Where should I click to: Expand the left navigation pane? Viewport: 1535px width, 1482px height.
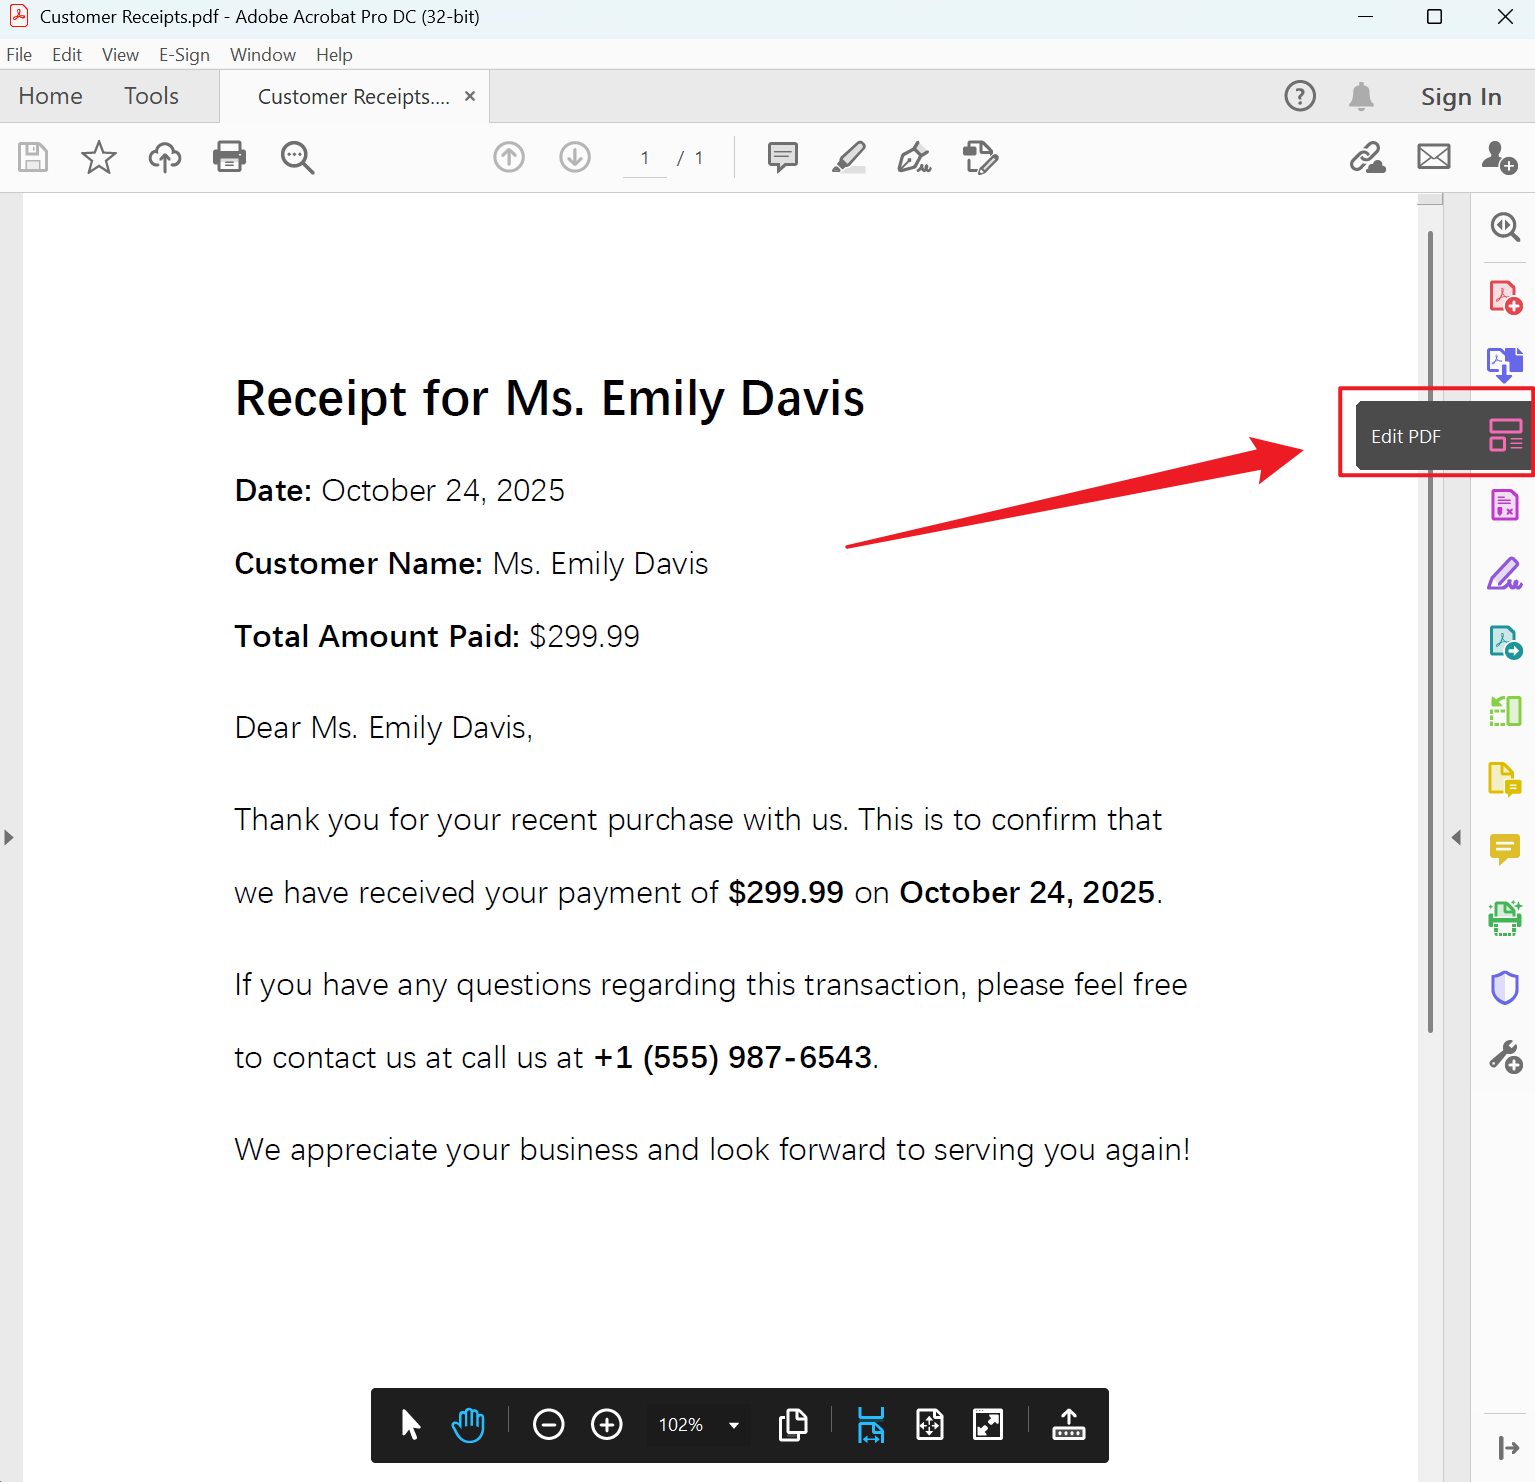tap(9, 837)
